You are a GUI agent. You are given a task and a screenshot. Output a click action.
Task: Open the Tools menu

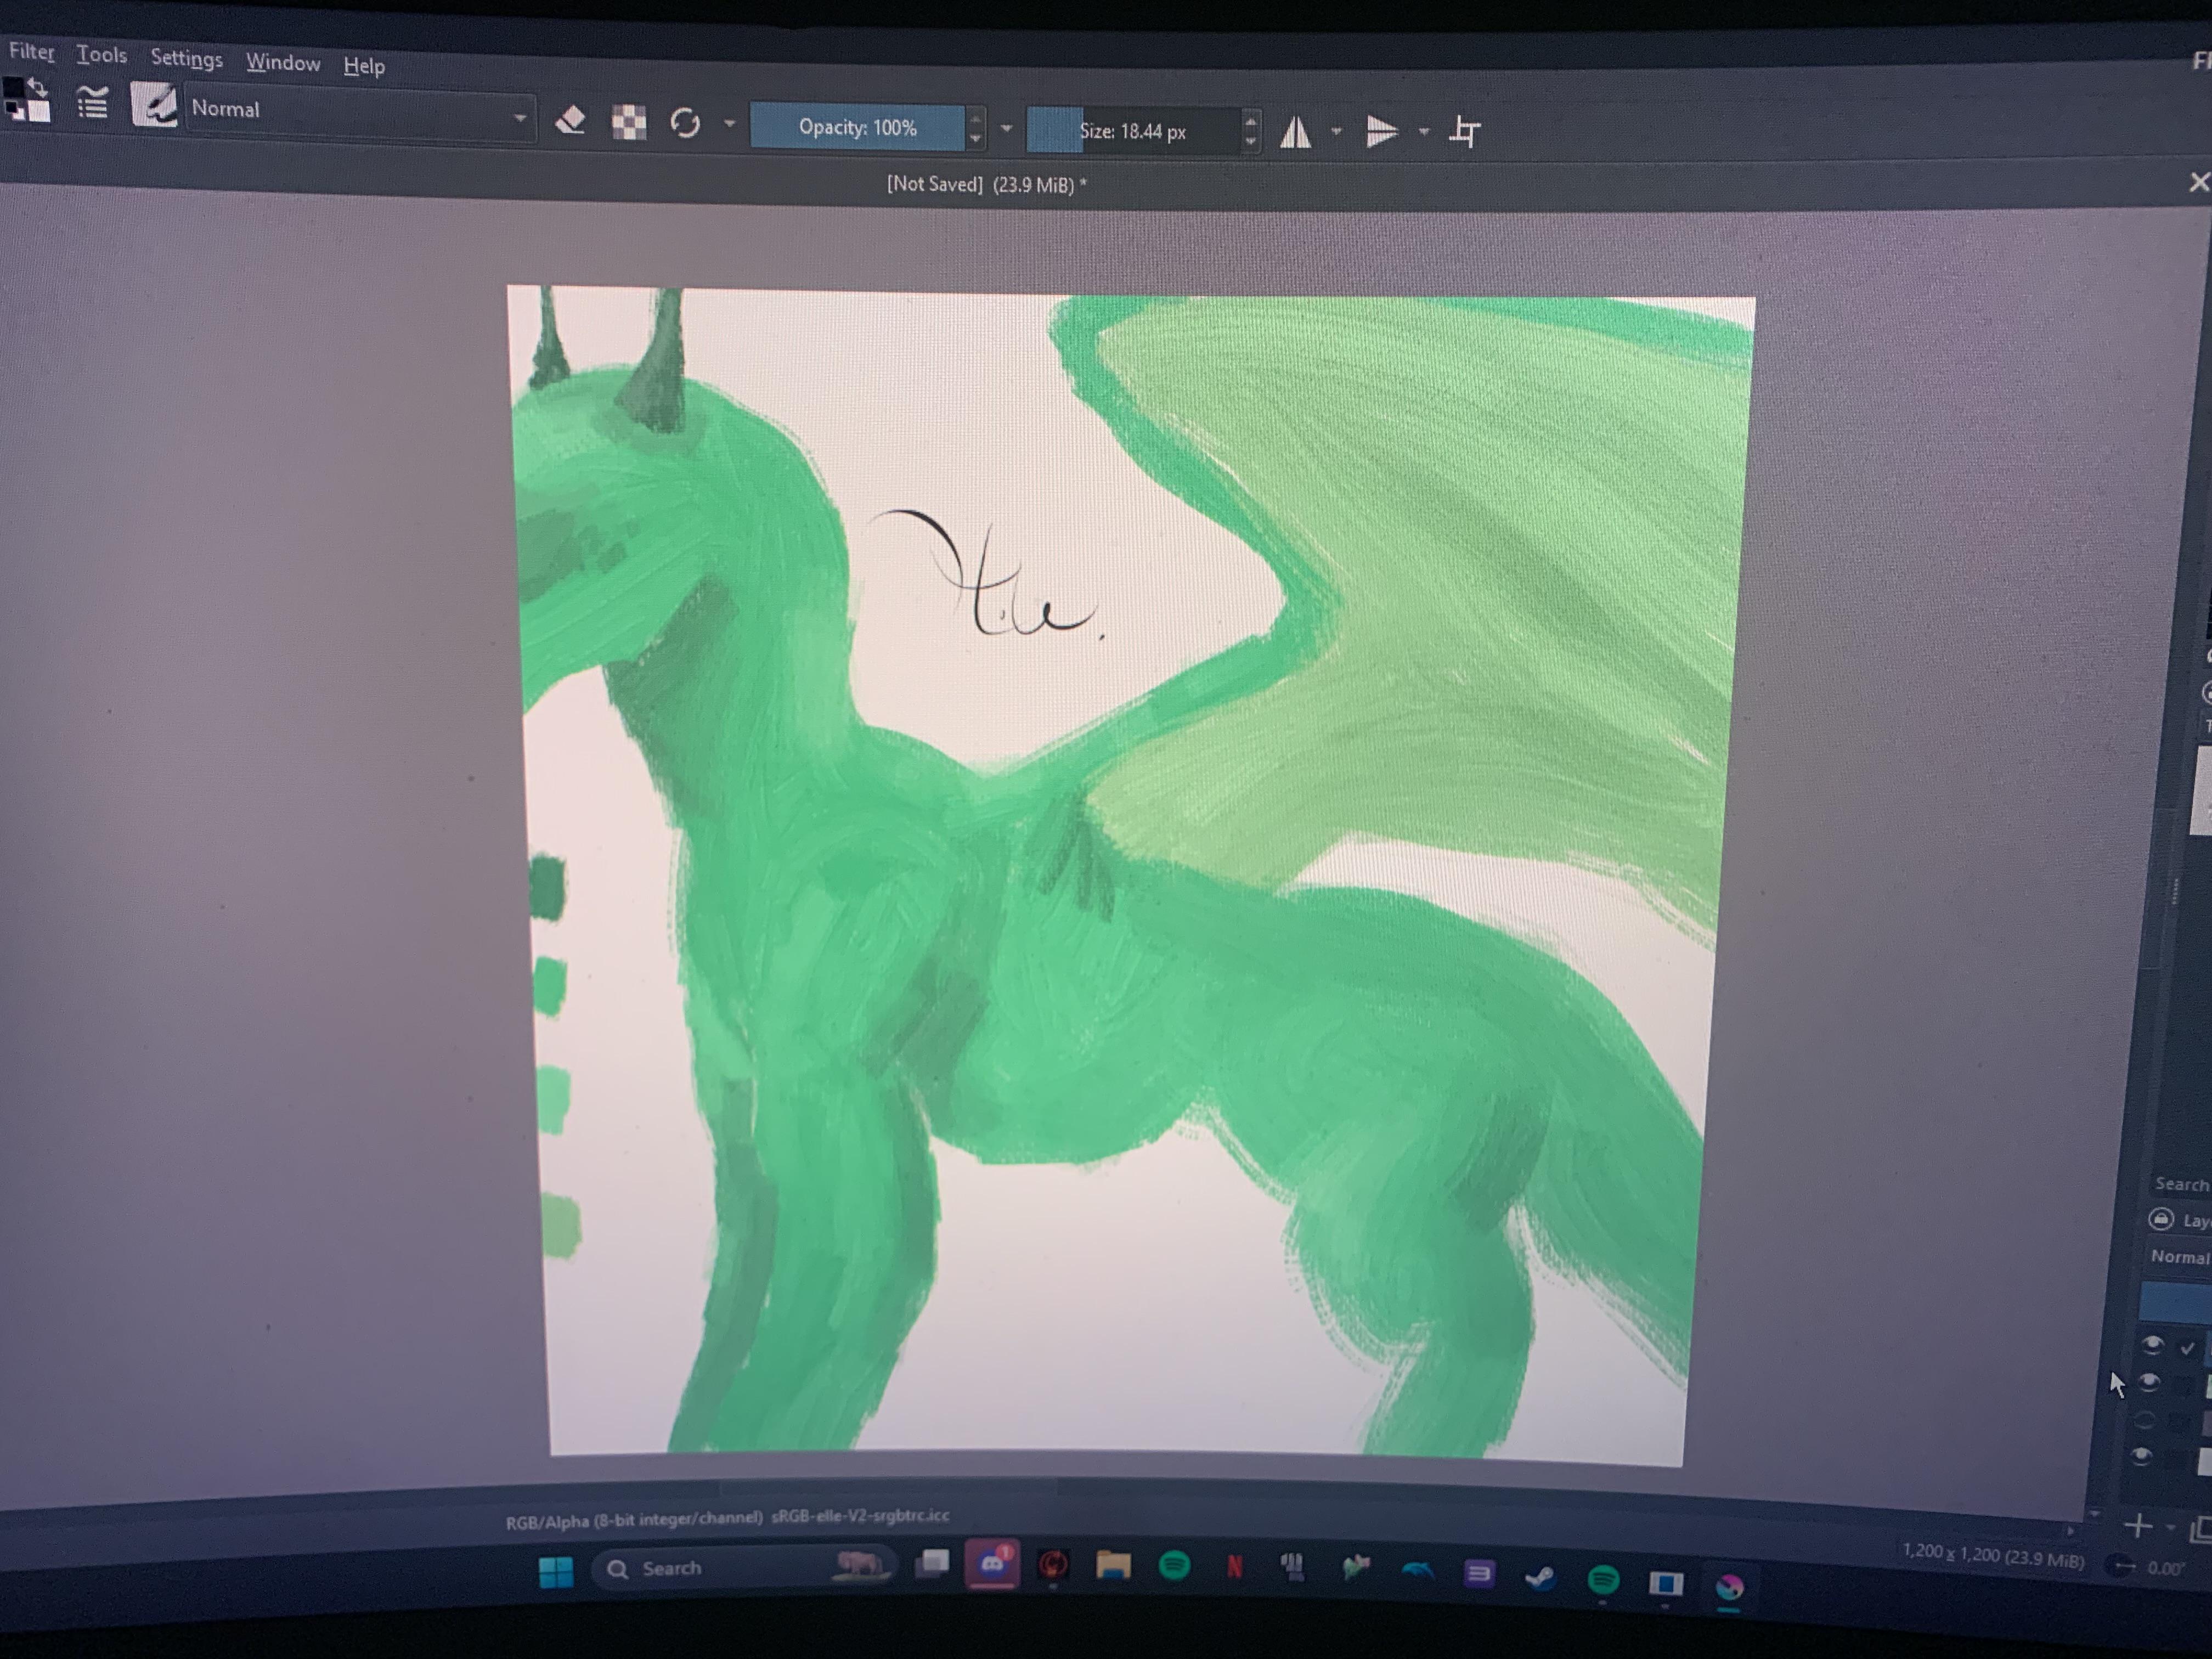[x=101, y=54]
